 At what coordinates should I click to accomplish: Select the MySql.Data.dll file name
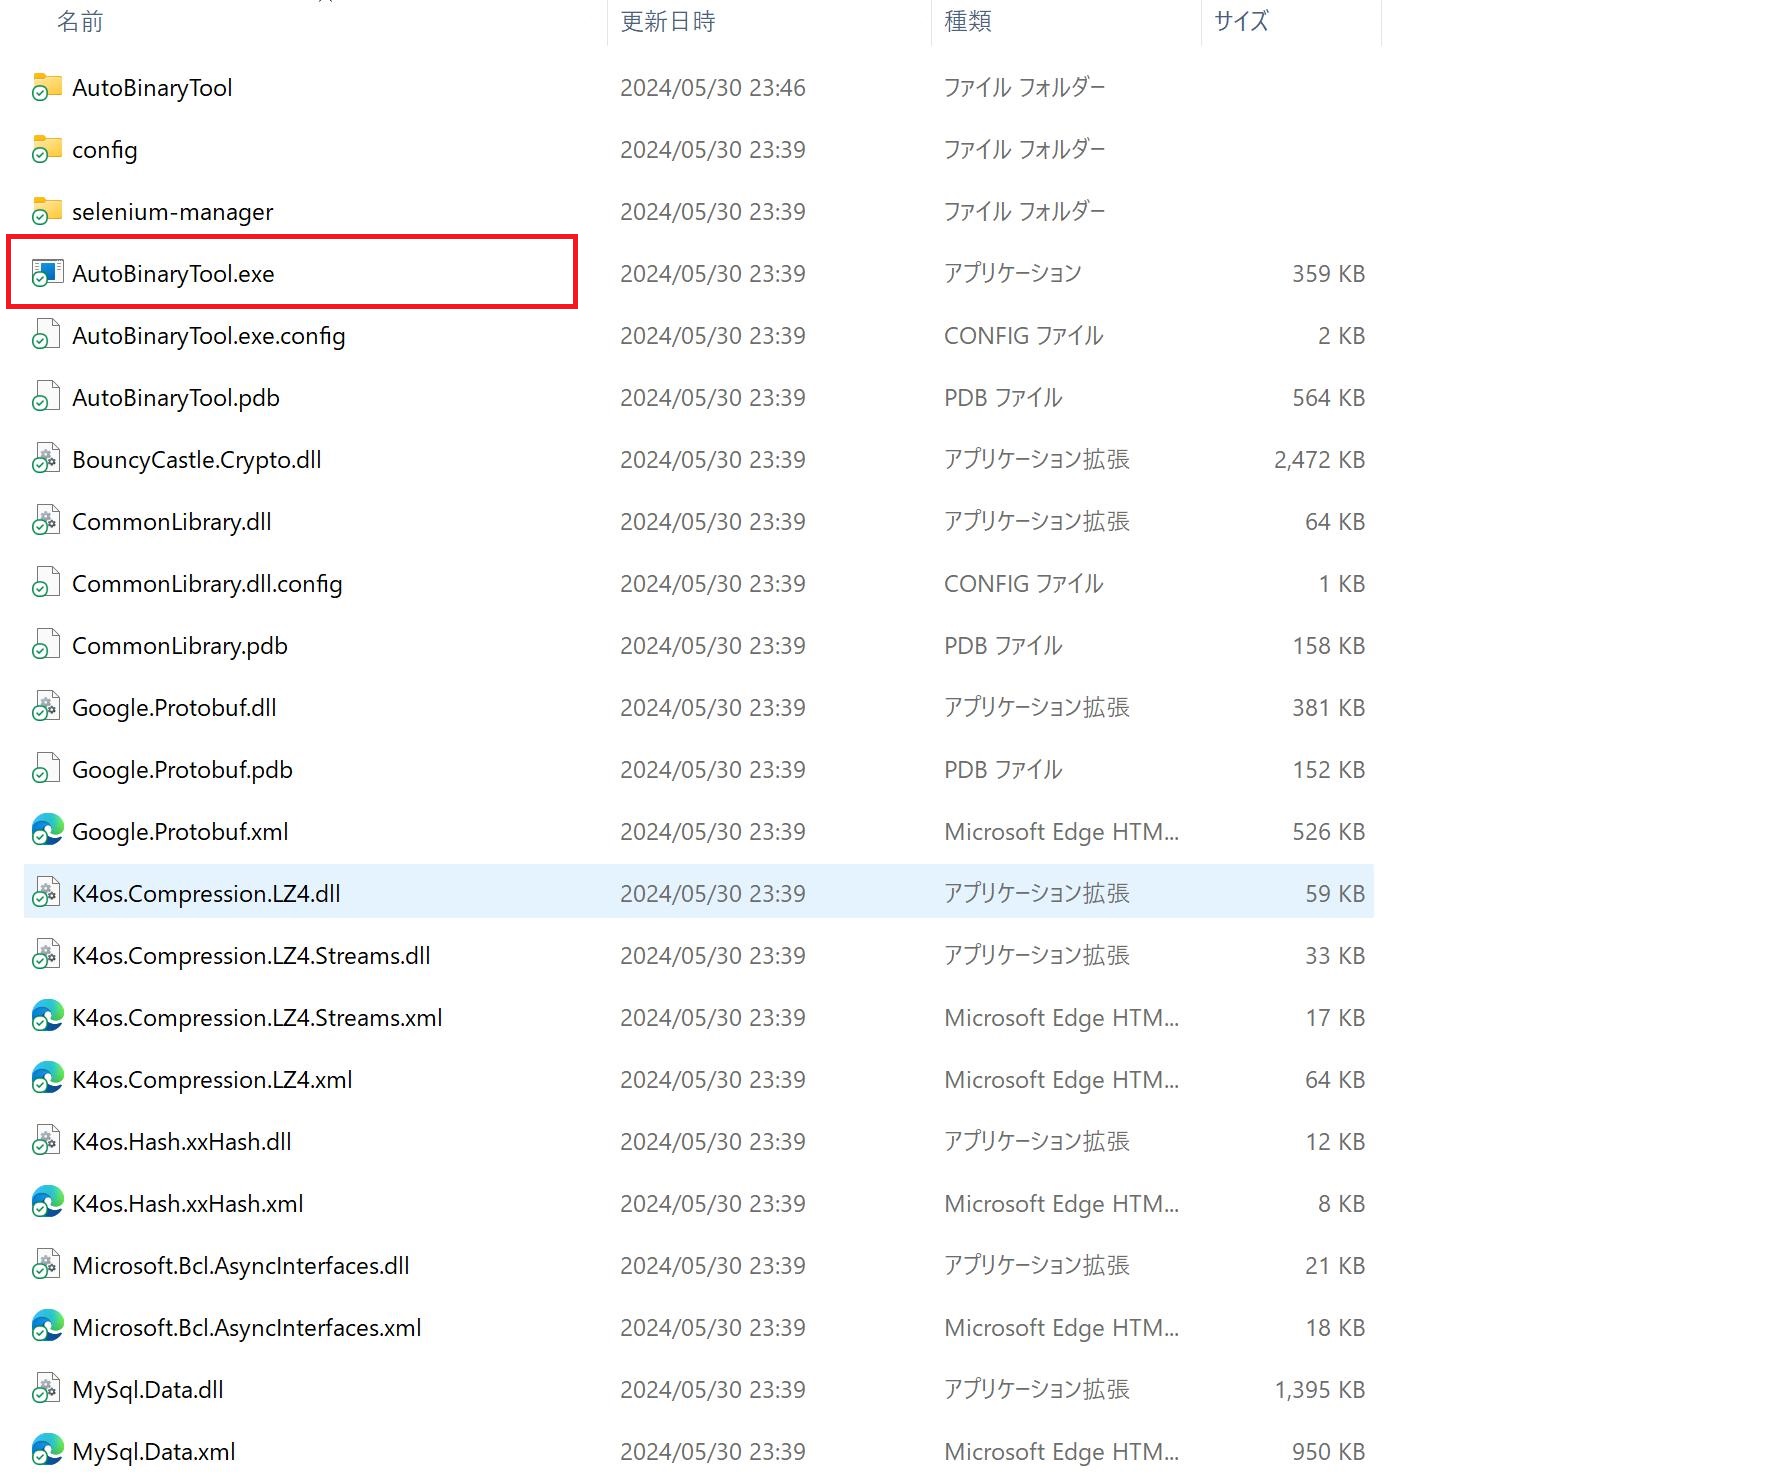(x=148, y=1390)
